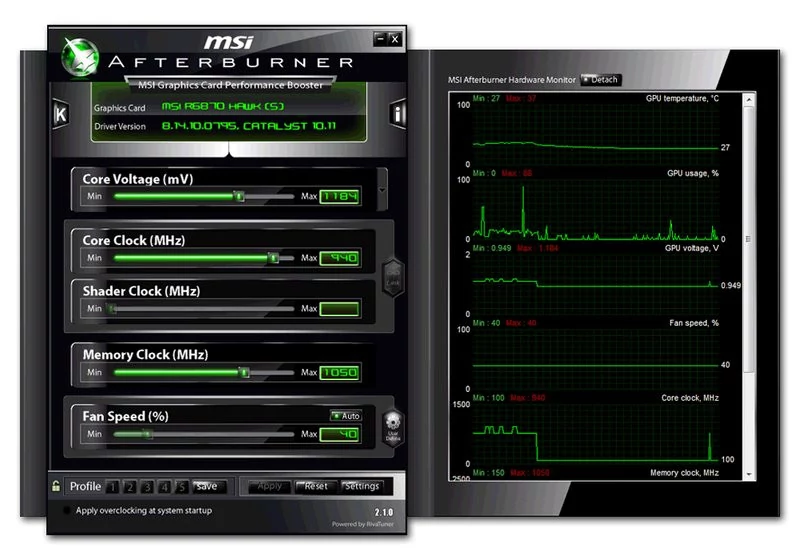This screenshot has width=800, height=560.
Task: Click the Core Clock value field 940
Action: click(x=340, y=258)
